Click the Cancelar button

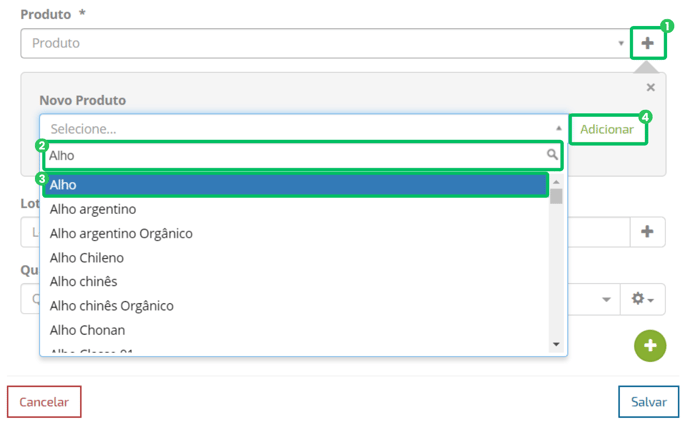click(44, 402)
